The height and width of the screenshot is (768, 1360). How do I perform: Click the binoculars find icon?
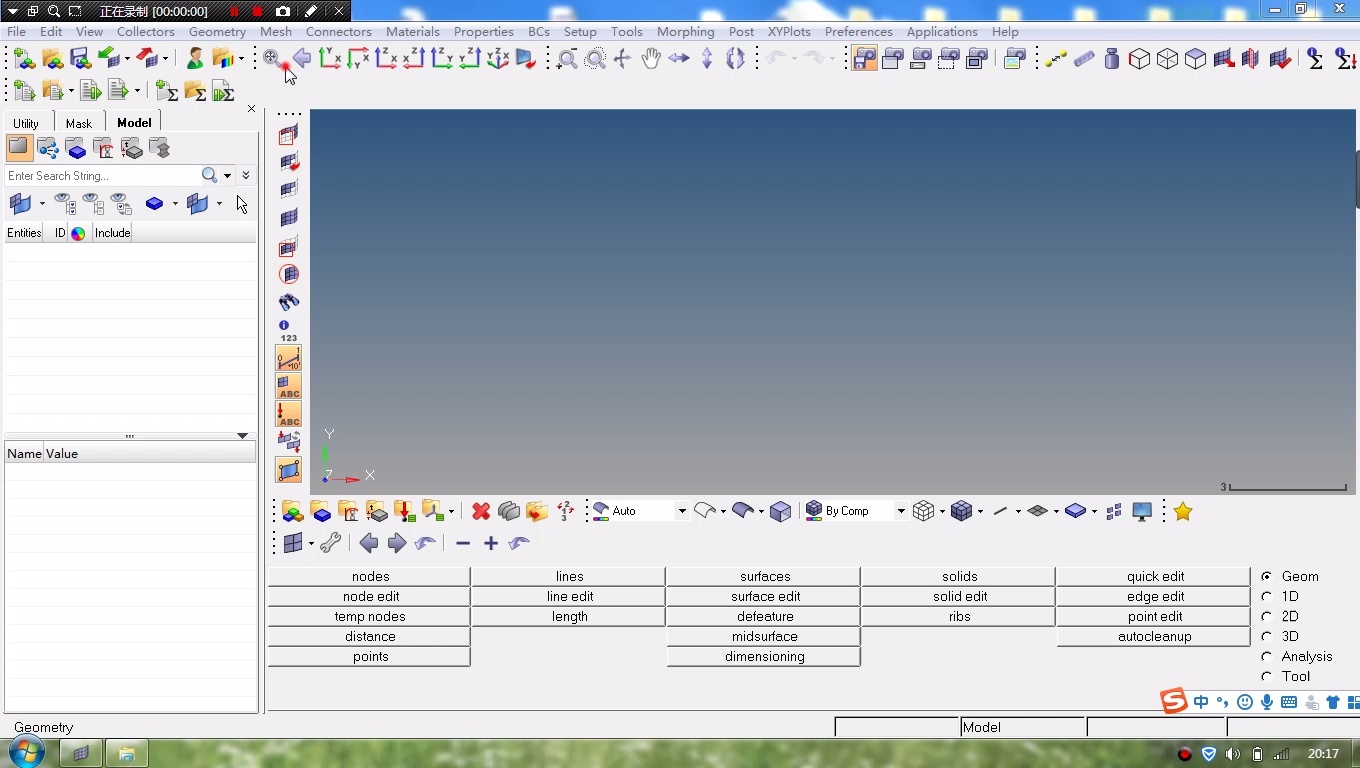[x=289, y=302]
